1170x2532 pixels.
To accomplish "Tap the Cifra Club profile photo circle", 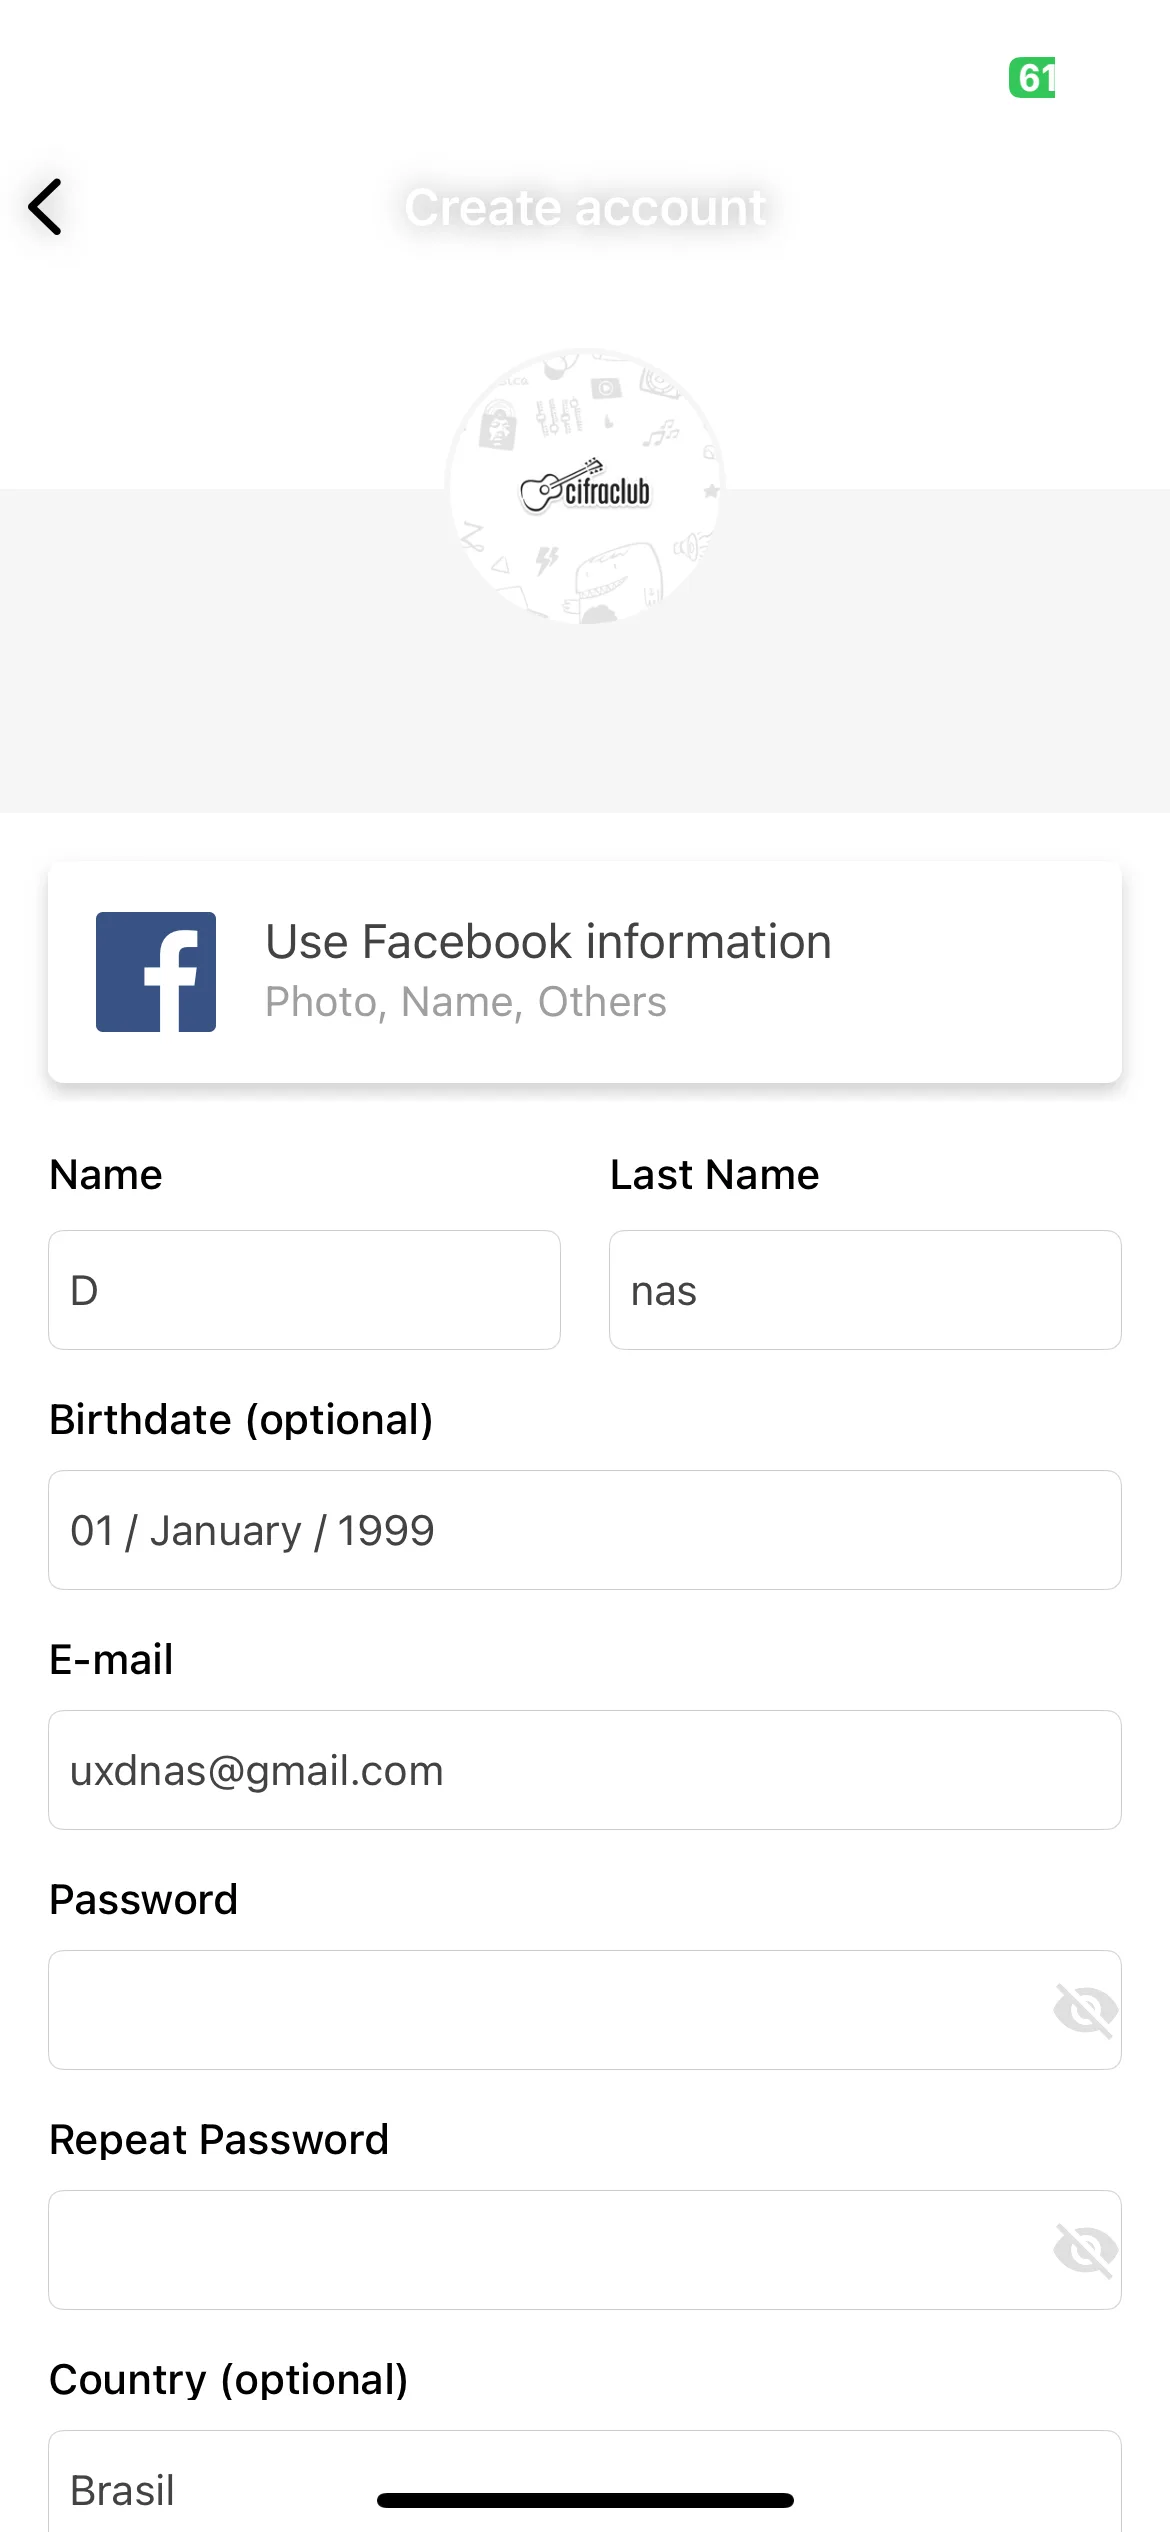I will coord(585,487).
